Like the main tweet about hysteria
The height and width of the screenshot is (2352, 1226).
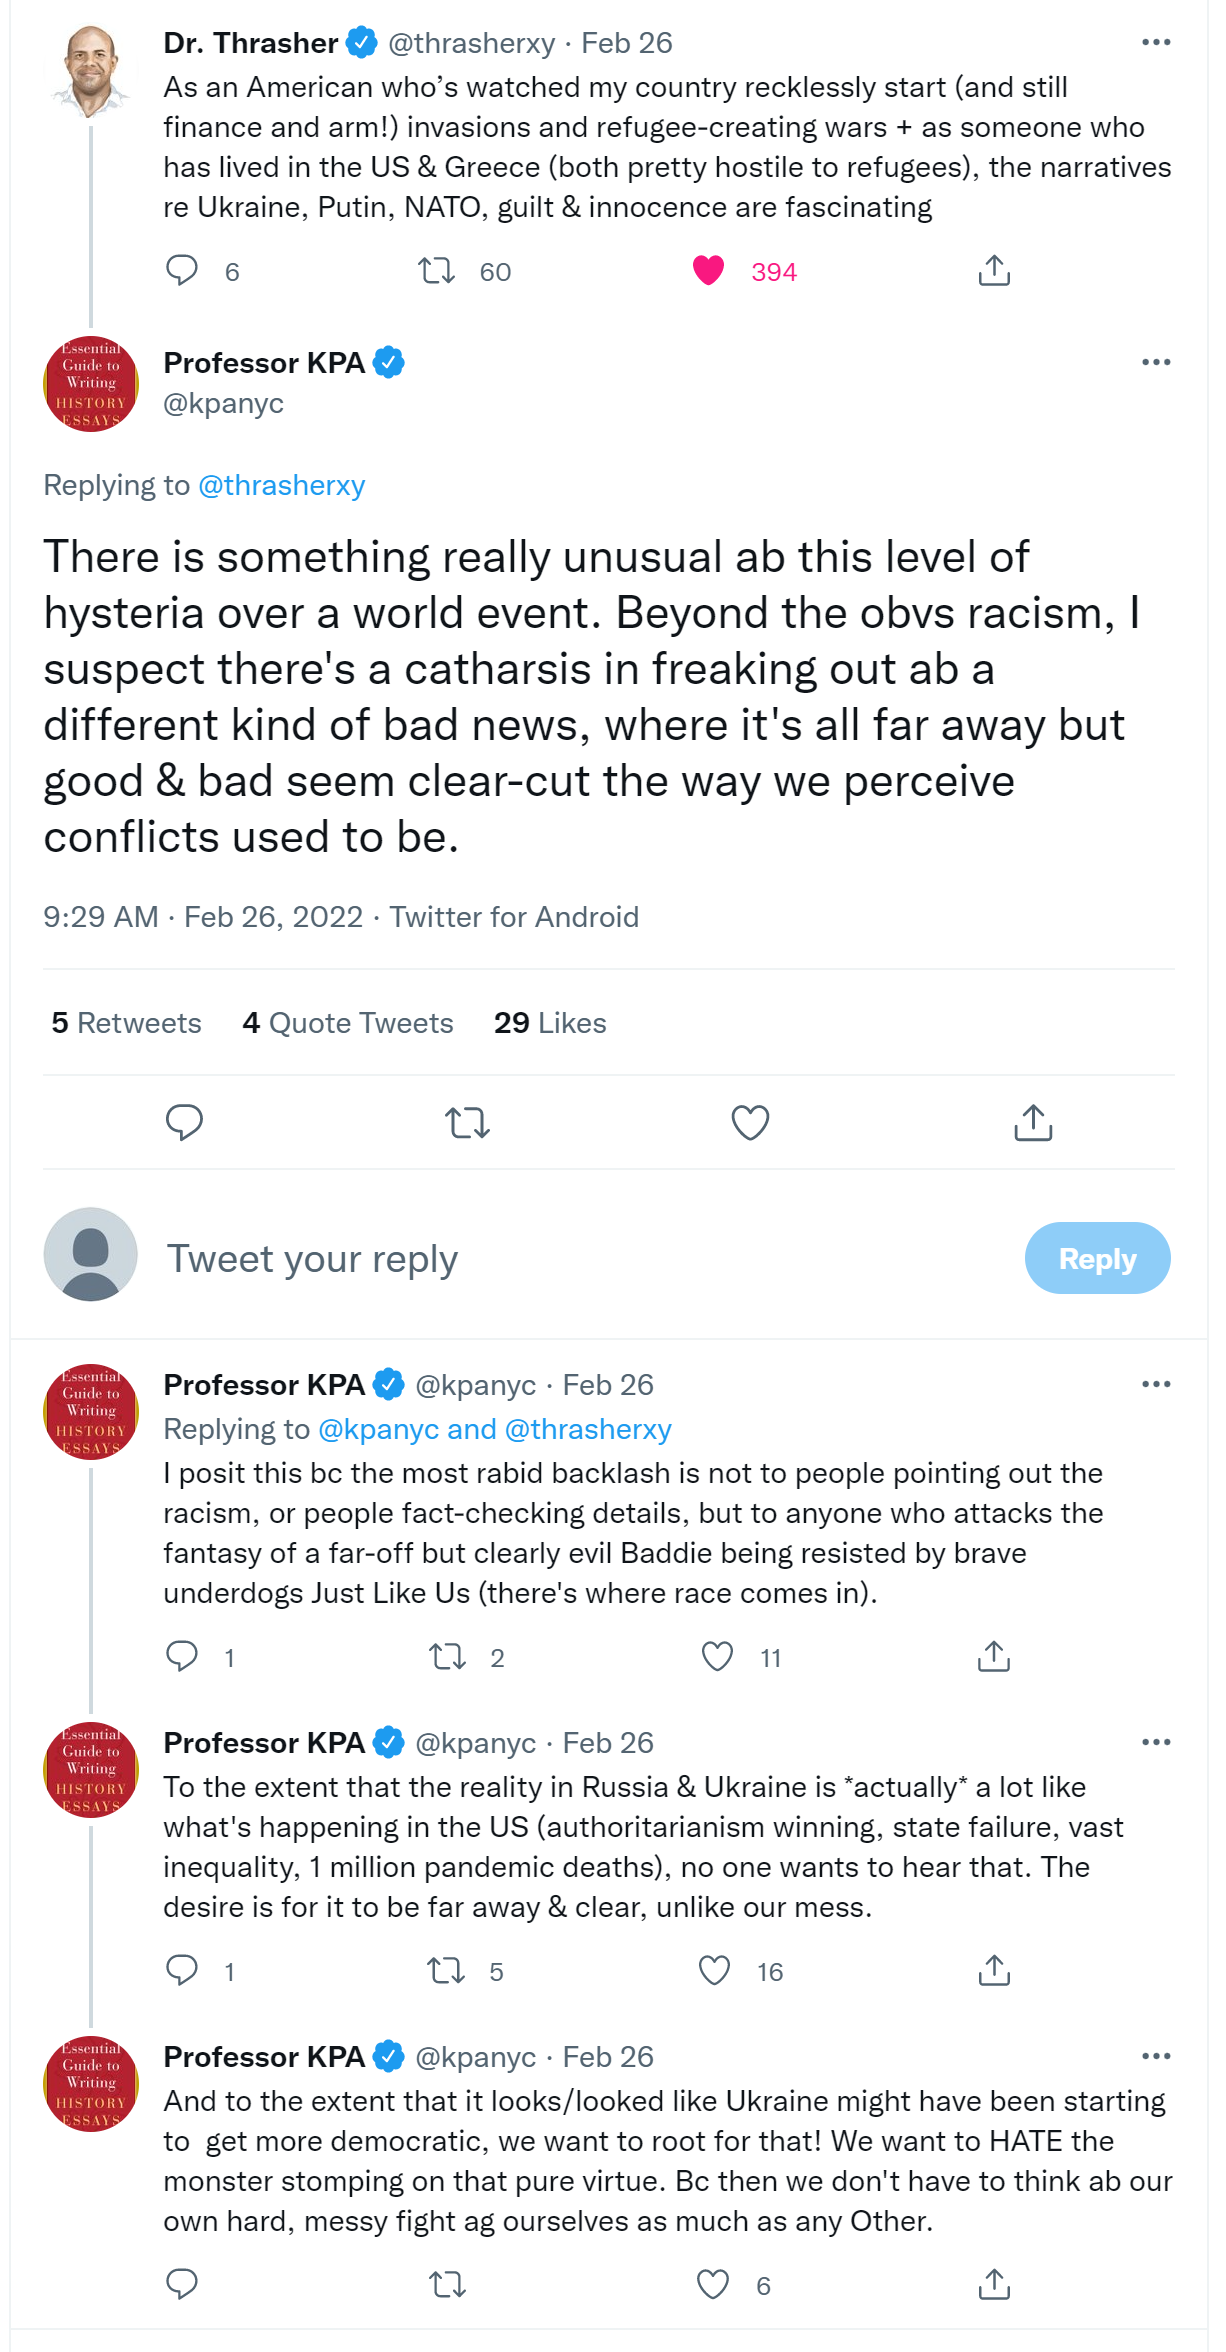[x=750, y=1123]
